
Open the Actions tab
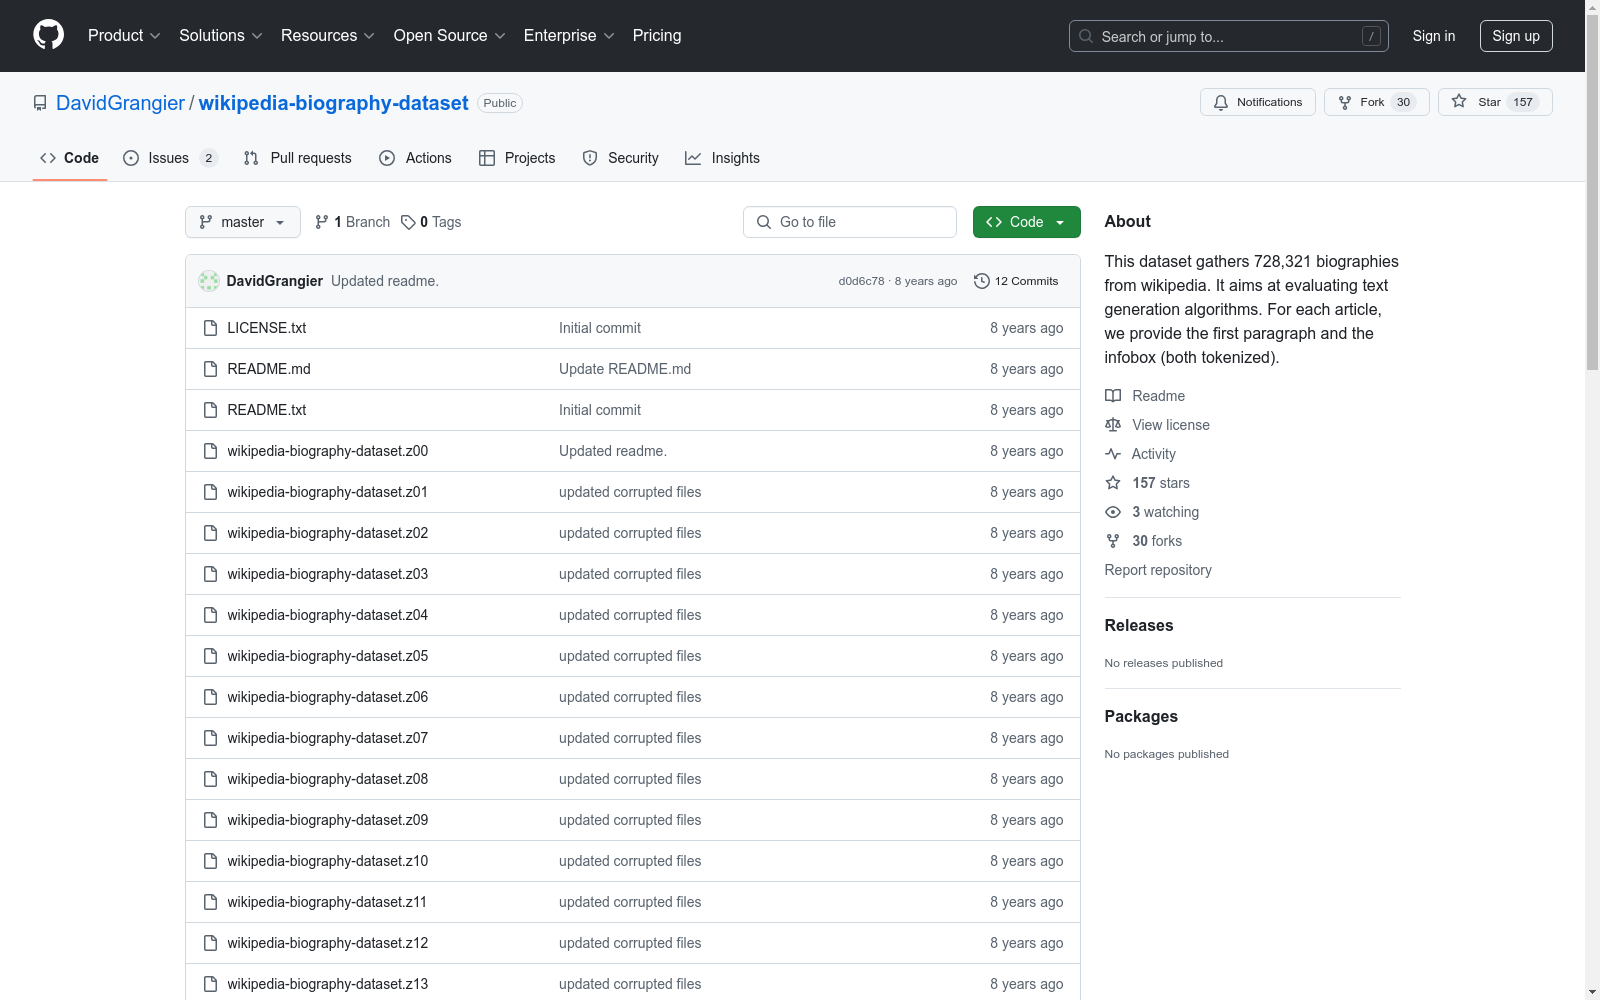(415, 158)
